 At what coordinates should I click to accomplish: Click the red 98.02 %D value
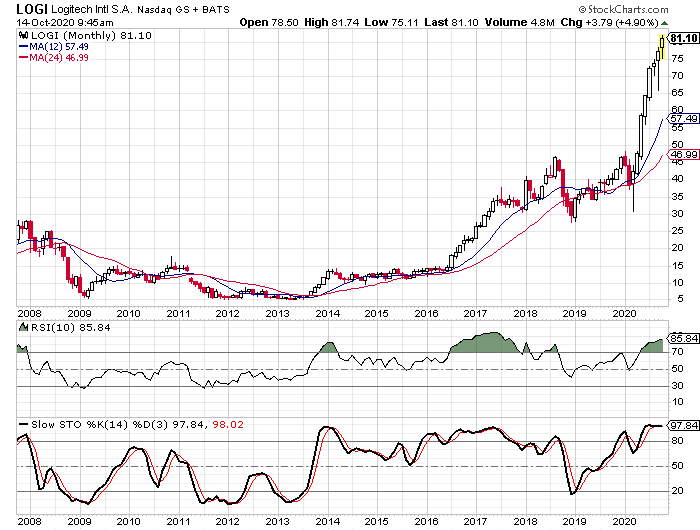[228, 424]
